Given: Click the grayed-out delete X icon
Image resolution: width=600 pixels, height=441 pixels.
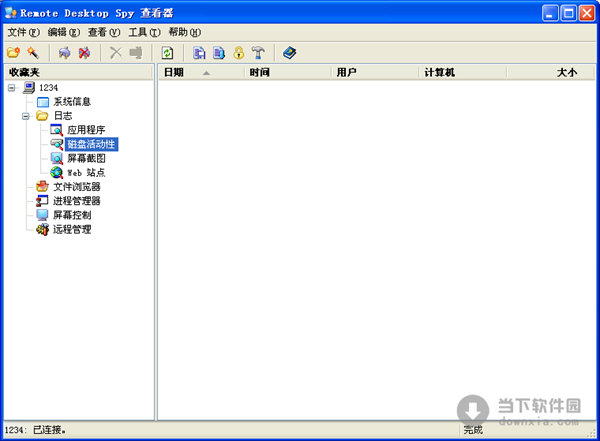Looking at the screenshot, I should coord(116,52).
